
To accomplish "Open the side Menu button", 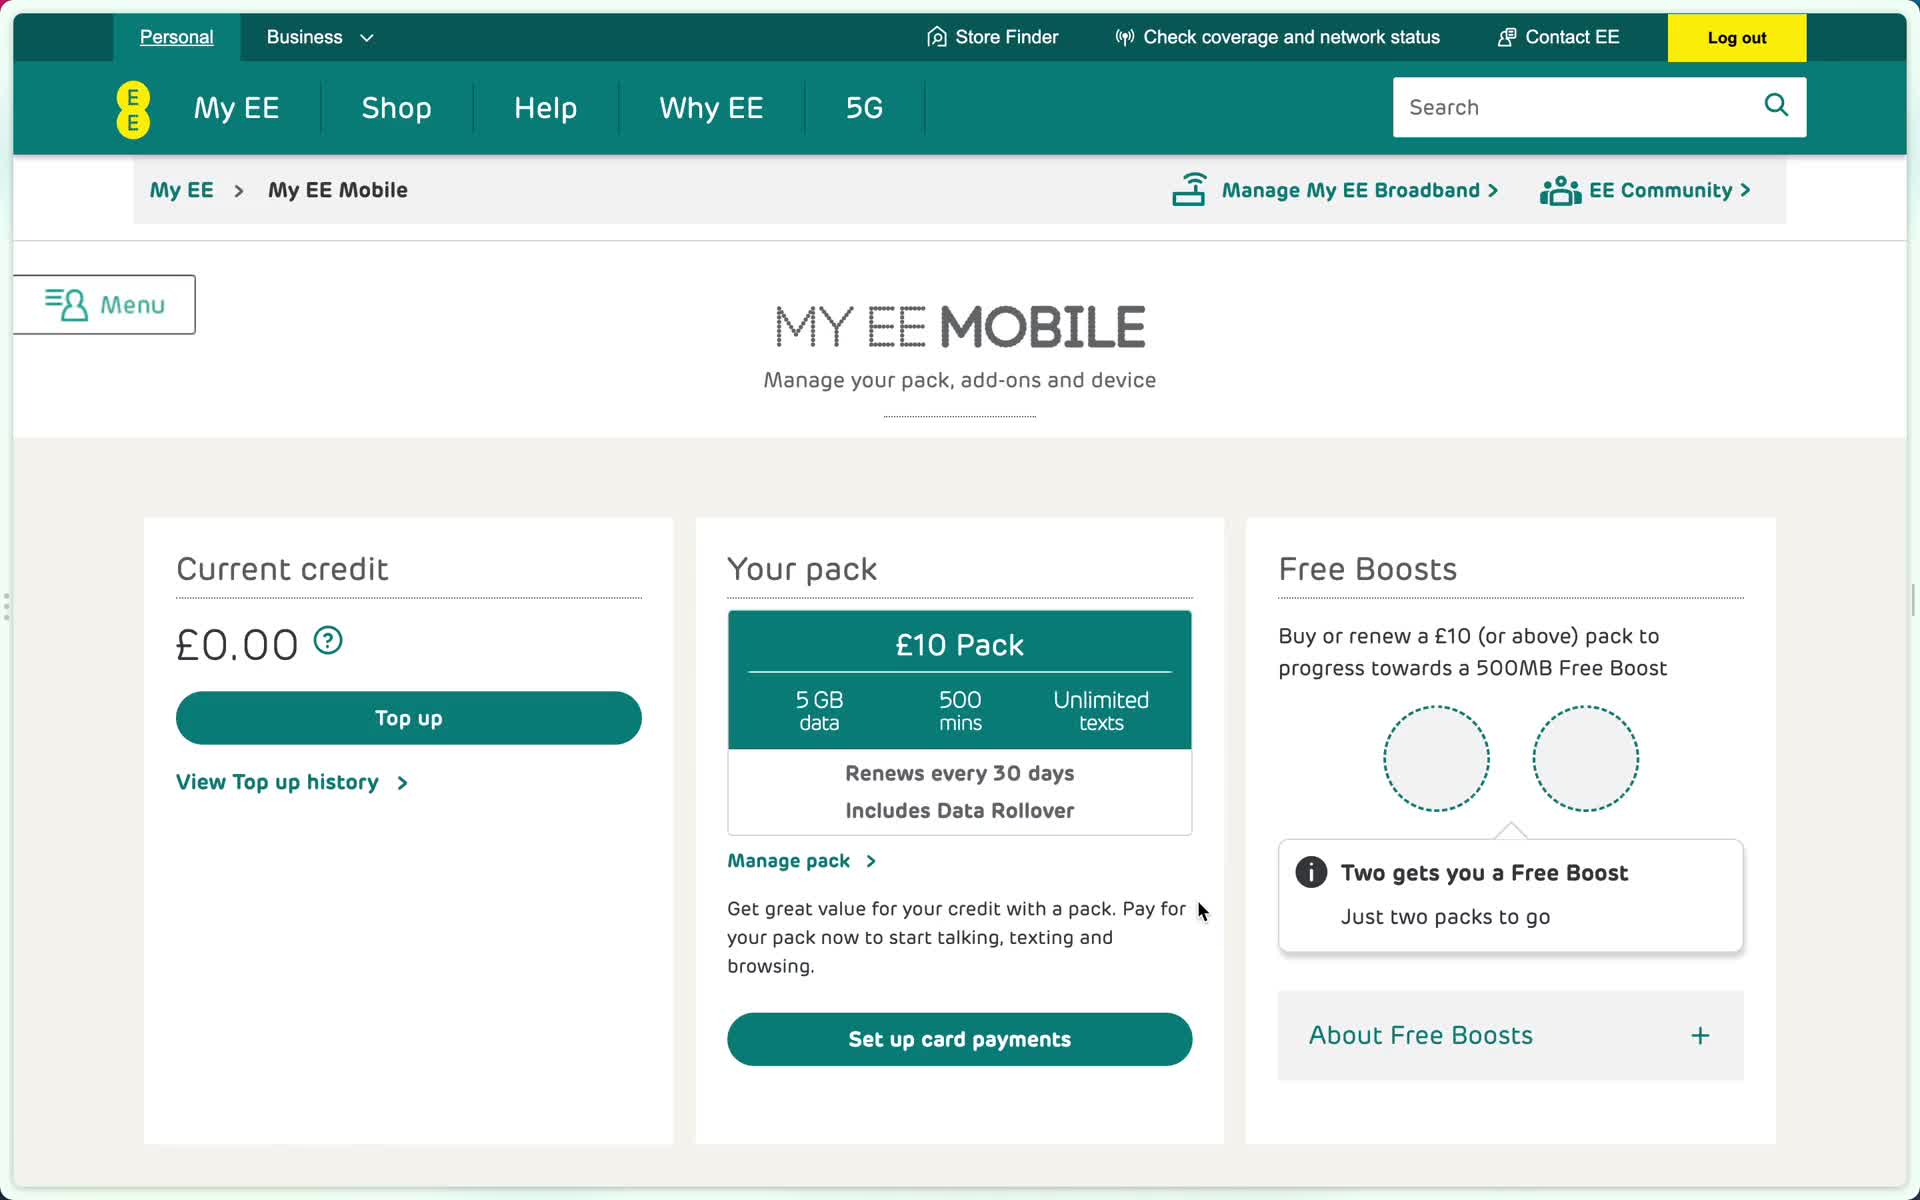I will [x=104, y=304].
